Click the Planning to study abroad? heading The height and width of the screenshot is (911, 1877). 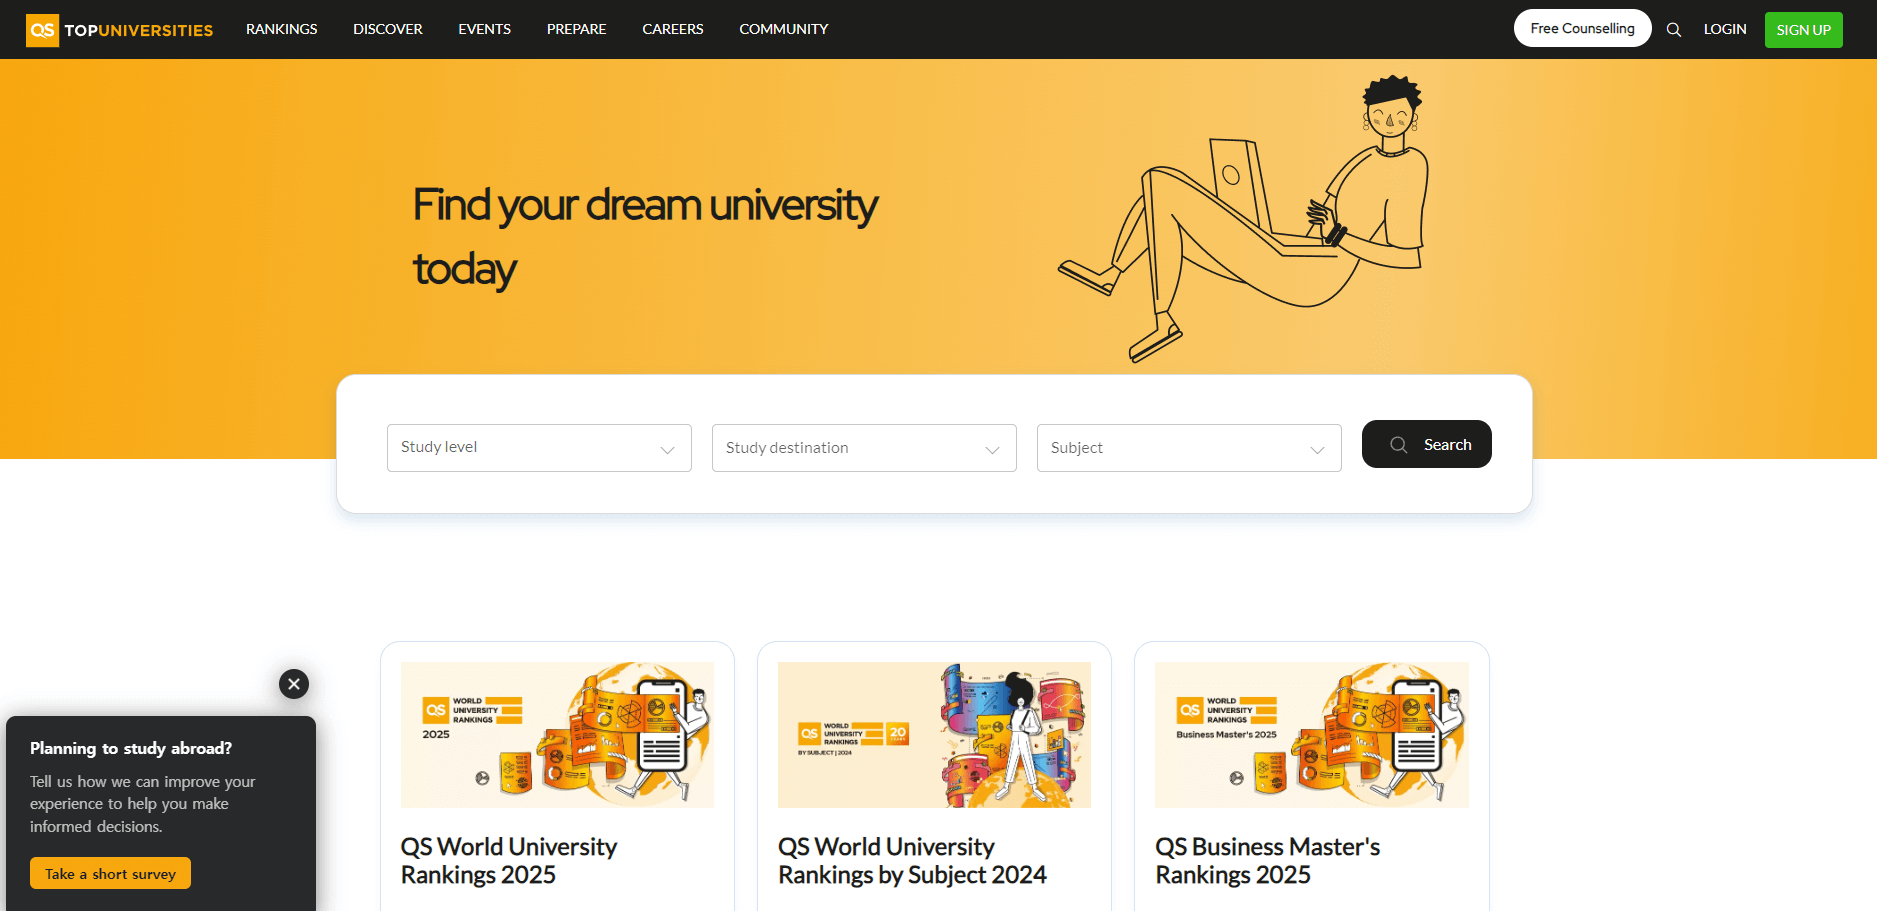[131, 748]
